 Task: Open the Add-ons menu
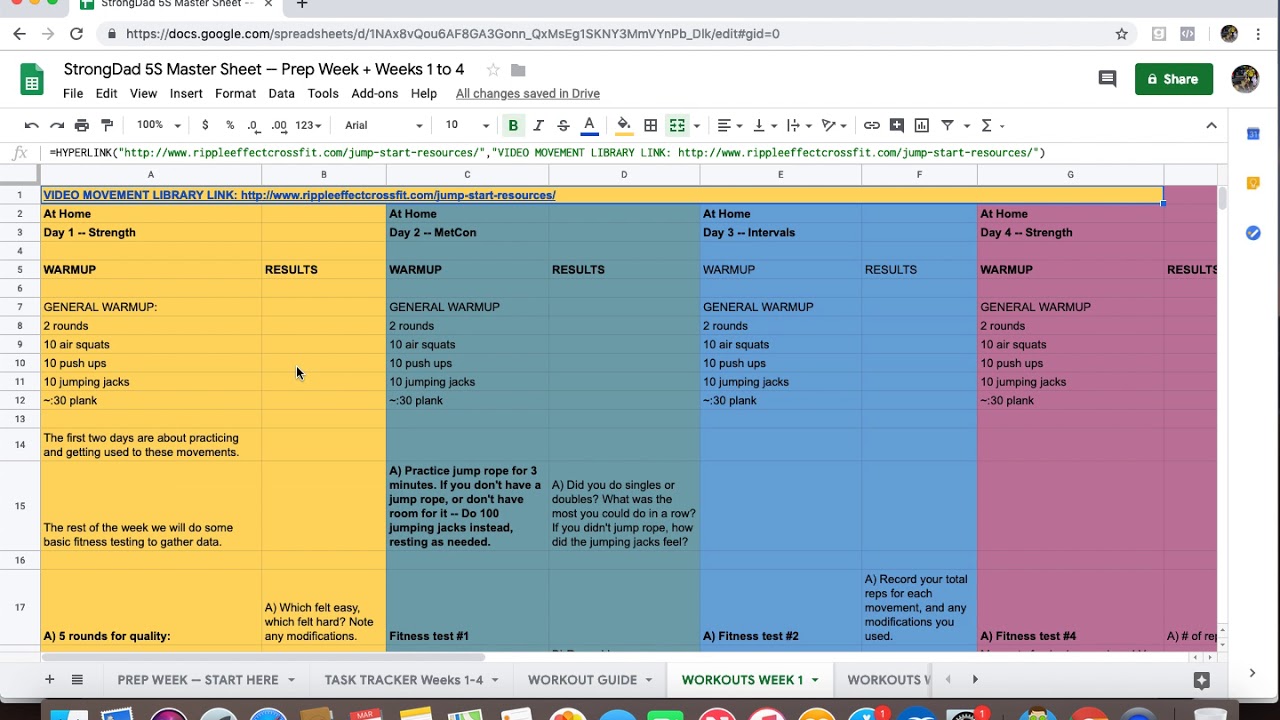pos(375,93)
